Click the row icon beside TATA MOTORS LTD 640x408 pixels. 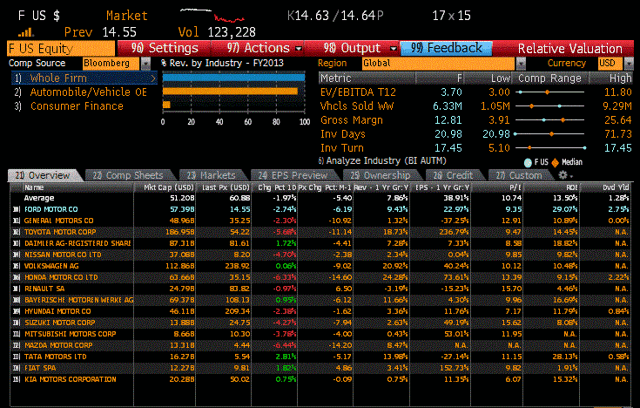[16, 357]
